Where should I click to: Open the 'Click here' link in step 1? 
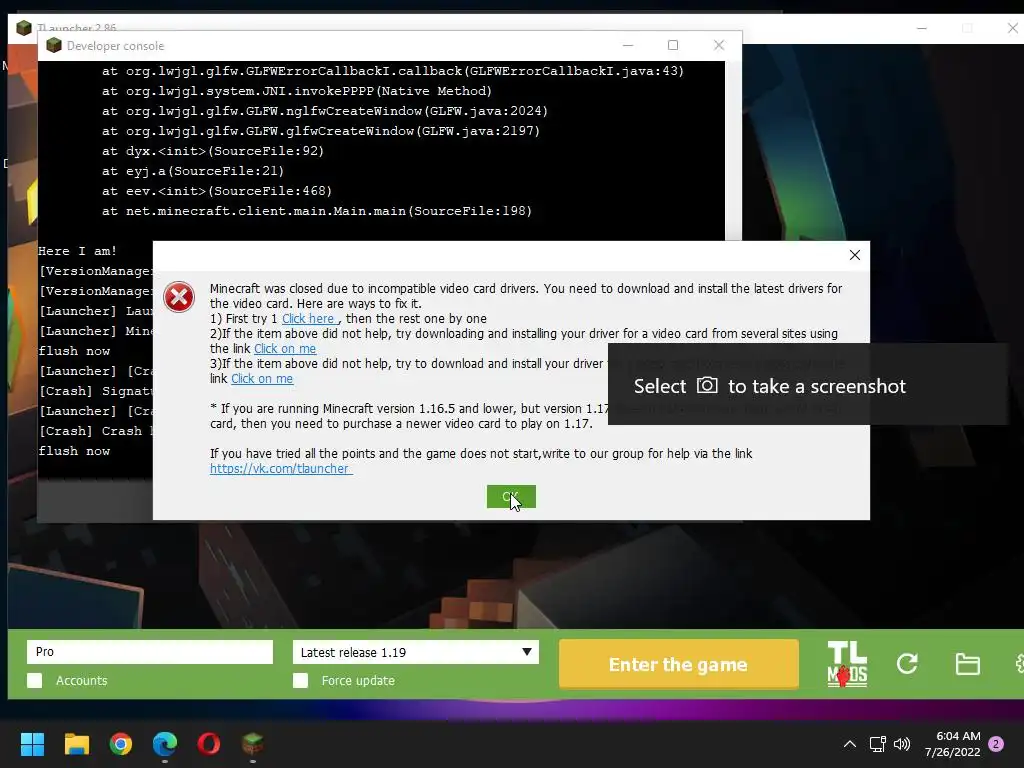pos(310,319)
